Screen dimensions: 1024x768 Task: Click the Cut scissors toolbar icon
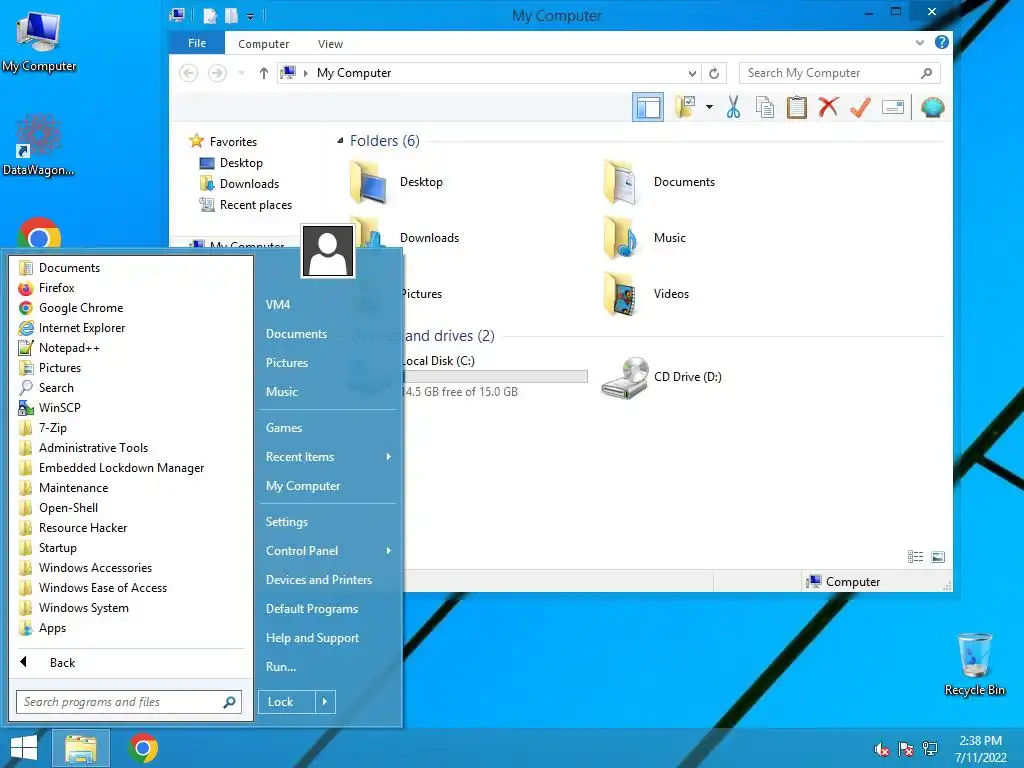point(733,107)
